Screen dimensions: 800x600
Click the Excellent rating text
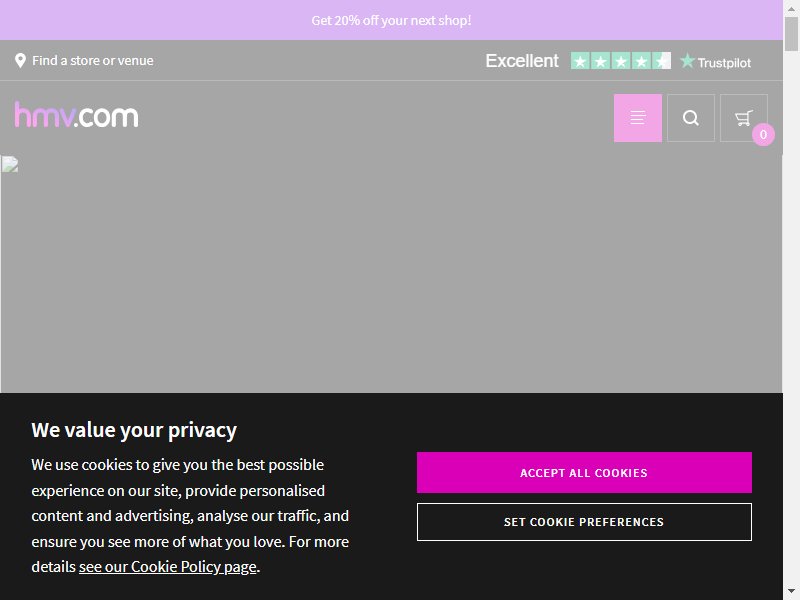click(522, 61)
